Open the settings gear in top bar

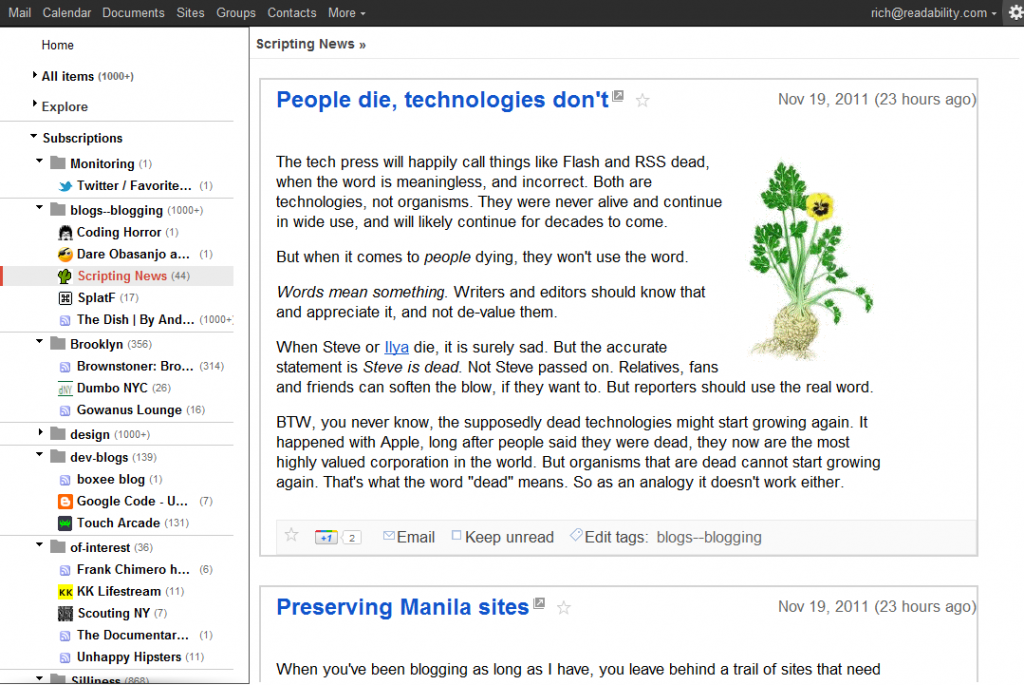point(1016,13)
